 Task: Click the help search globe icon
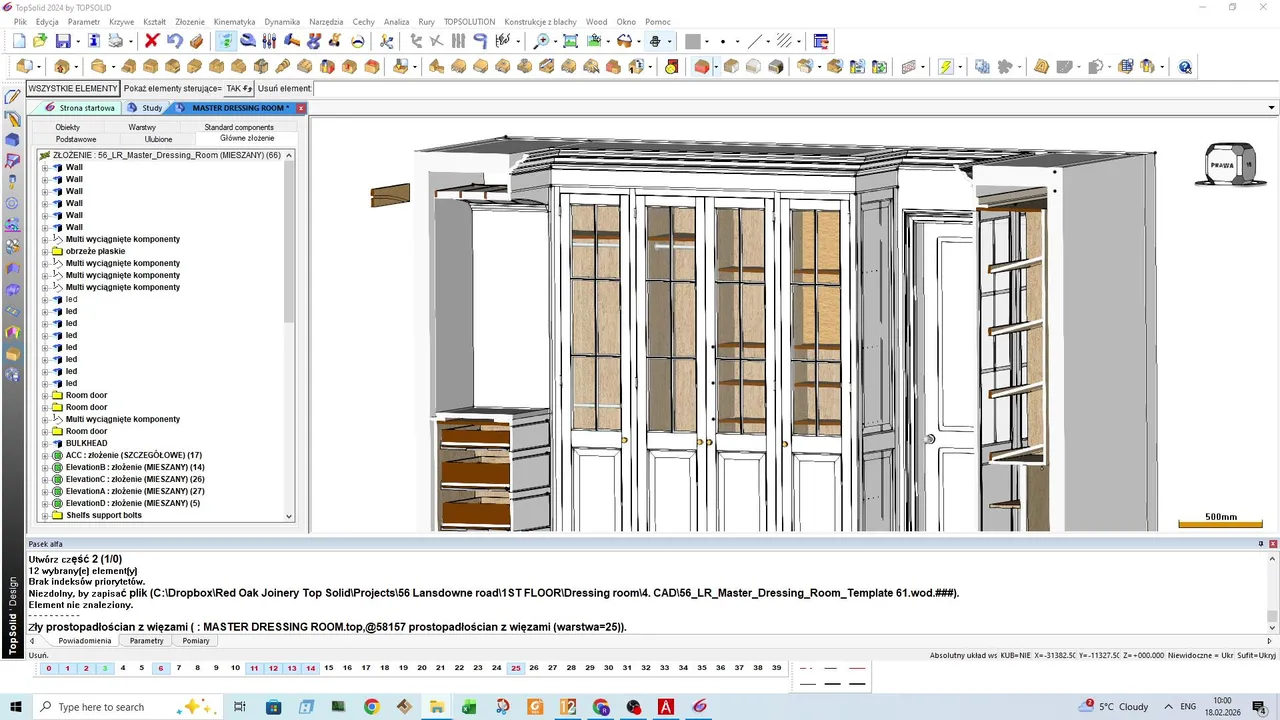1185,67
